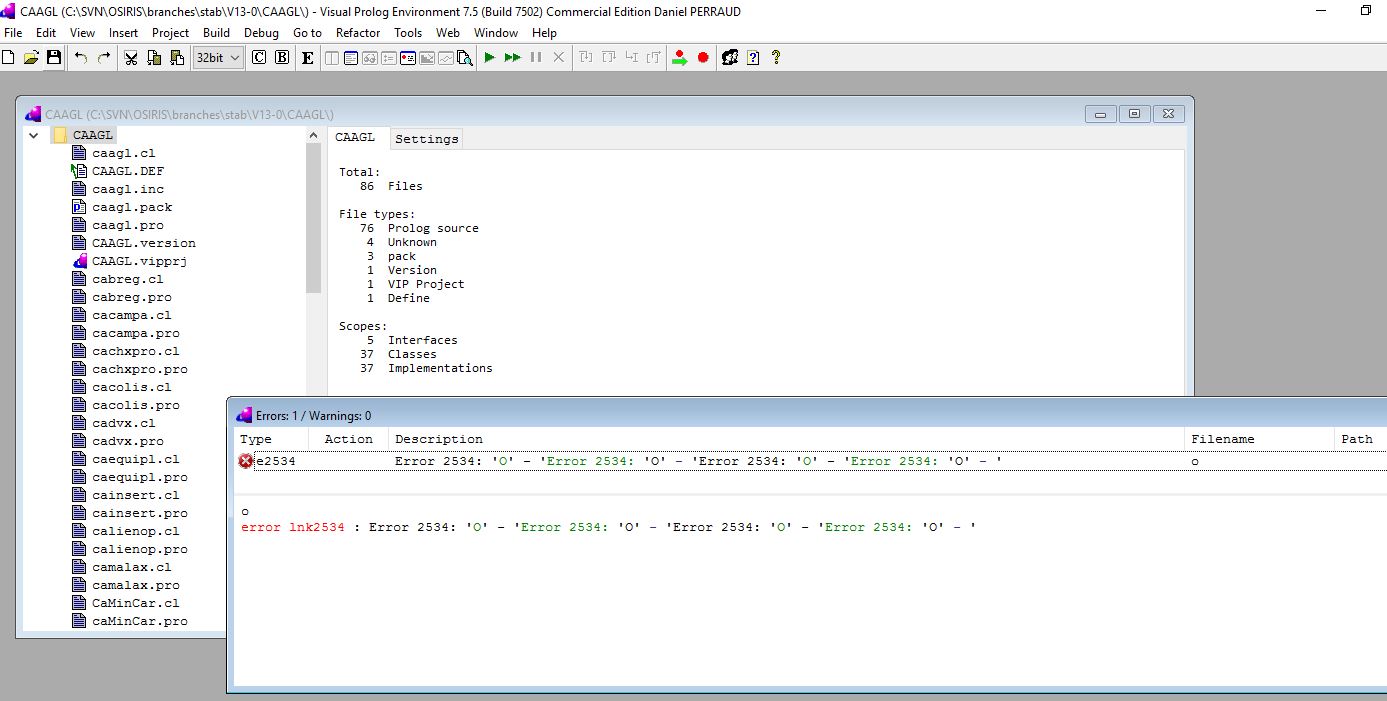This screenshot has width=1387, height=701.
Task: Switch to the Settings tab
Action: point(427,139)
